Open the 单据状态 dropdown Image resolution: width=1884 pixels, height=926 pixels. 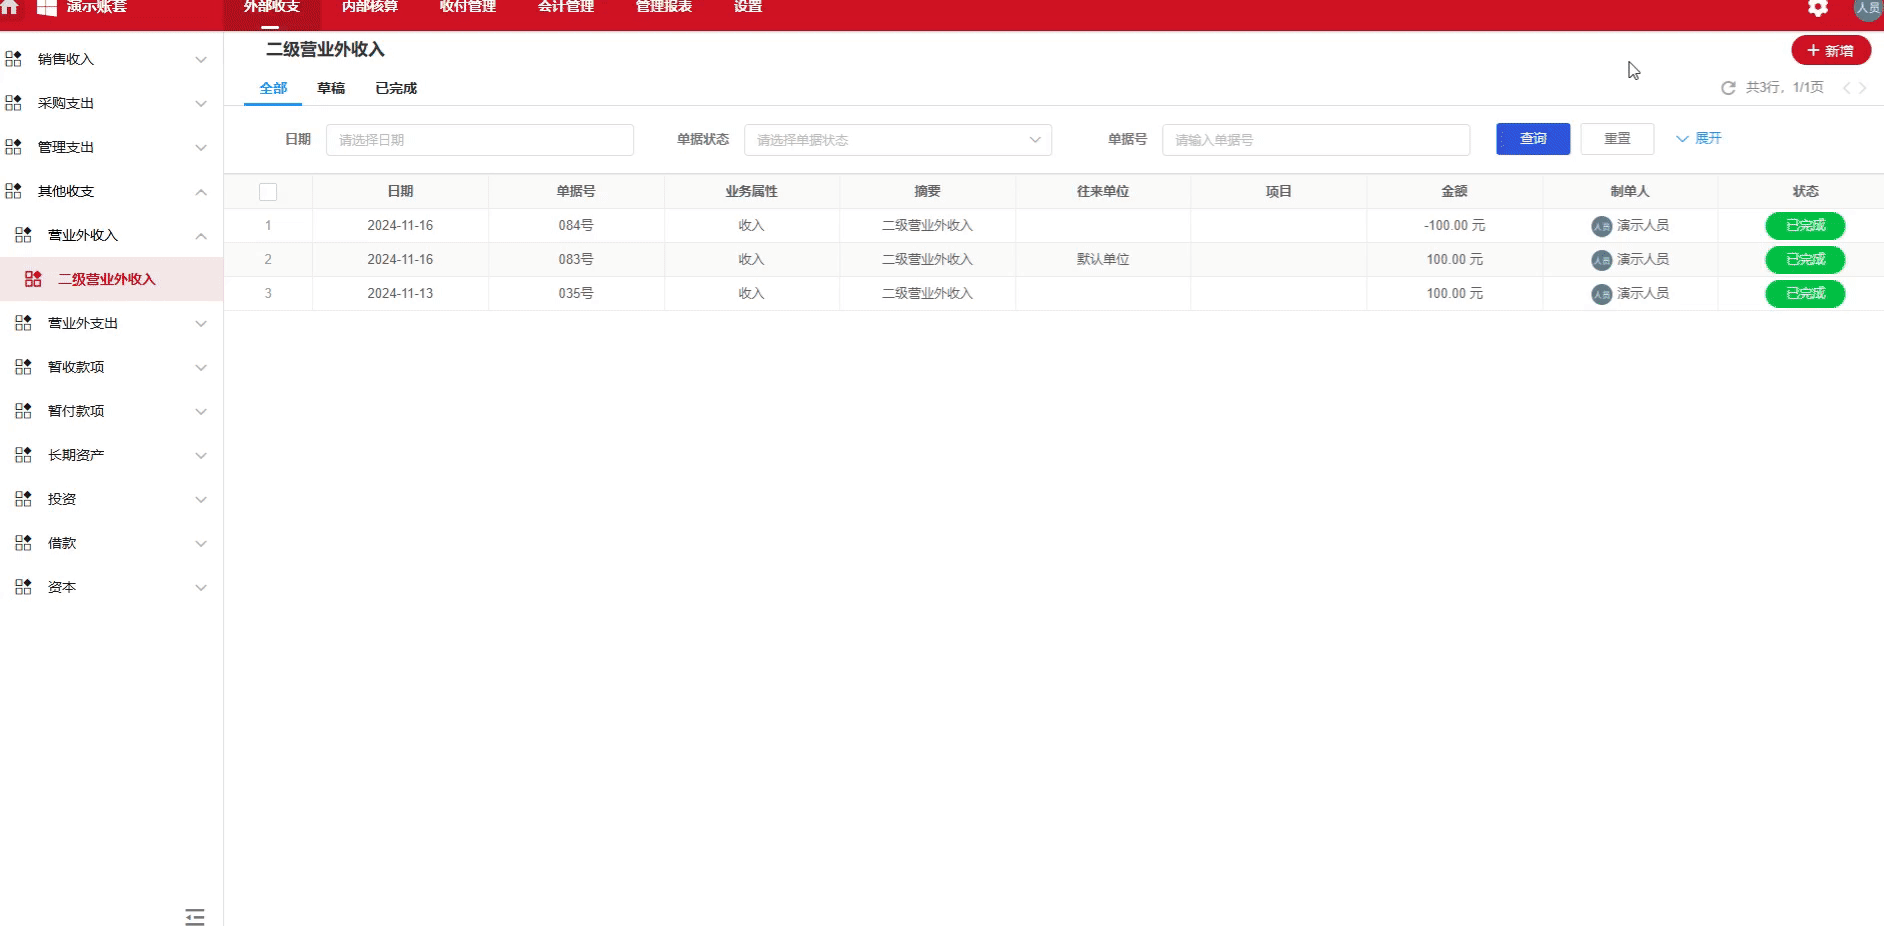click(897, 140)
